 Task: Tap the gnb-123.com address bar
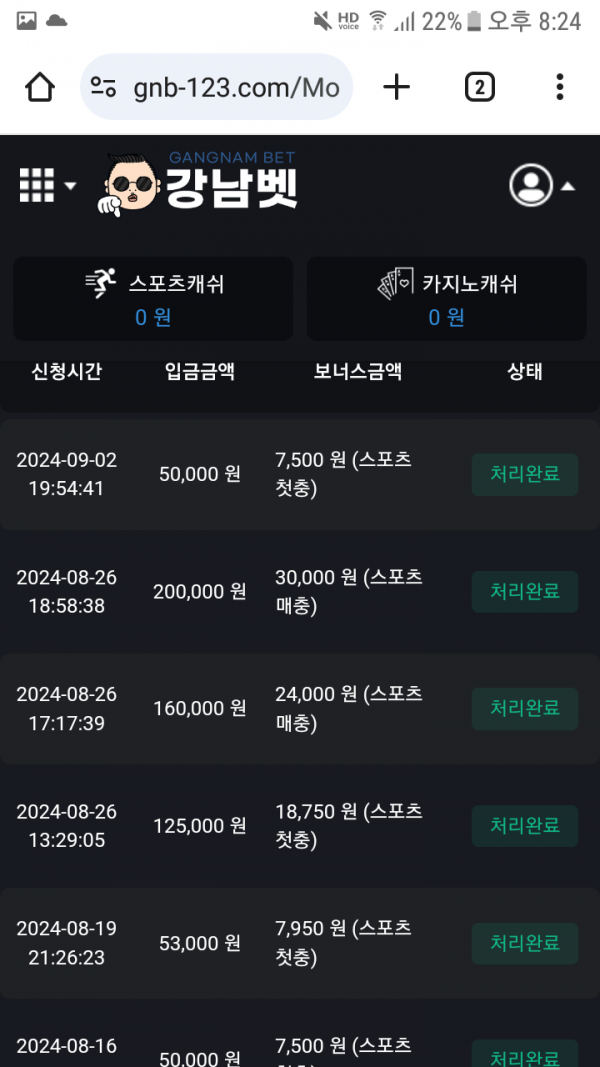[x=235, y=88]
